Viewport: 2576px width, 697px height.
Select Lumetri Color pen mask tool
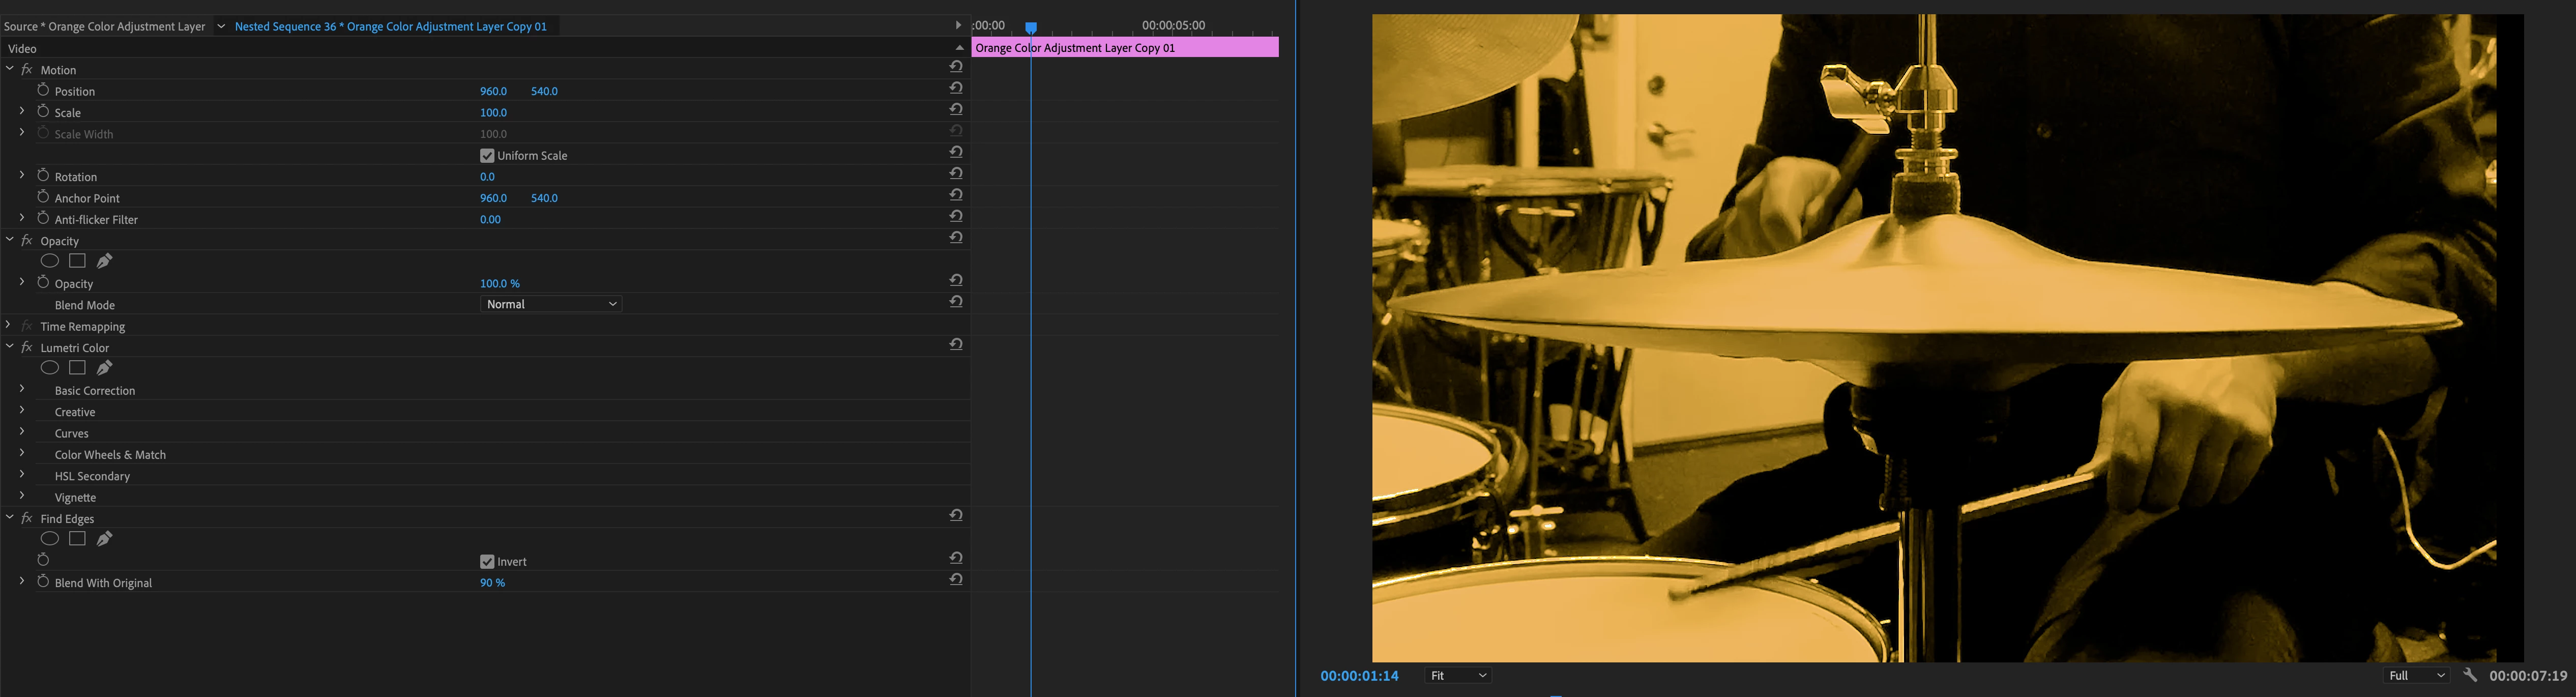[104, 368]
